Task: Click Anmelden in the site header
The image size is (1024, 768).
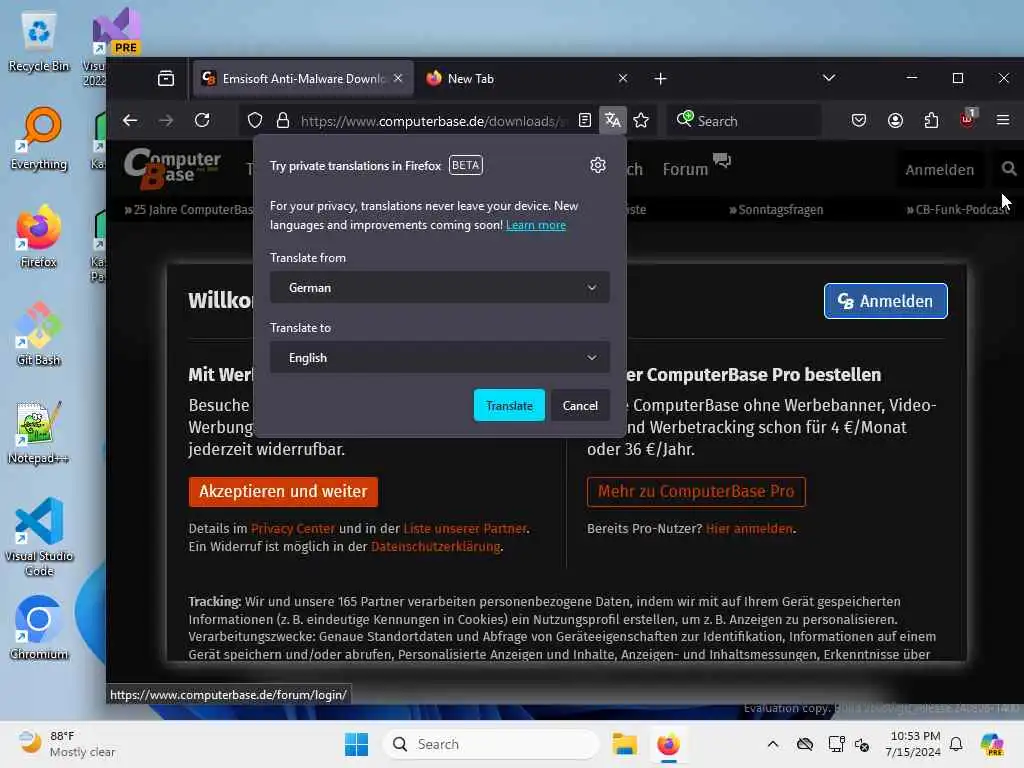Action: [939, 170]
